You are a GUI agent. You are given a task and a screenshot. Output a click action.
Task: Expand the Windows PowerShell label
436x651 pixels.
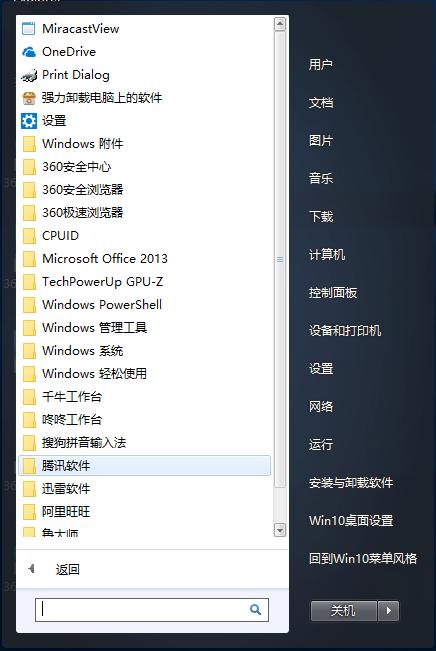coord(102,305)
